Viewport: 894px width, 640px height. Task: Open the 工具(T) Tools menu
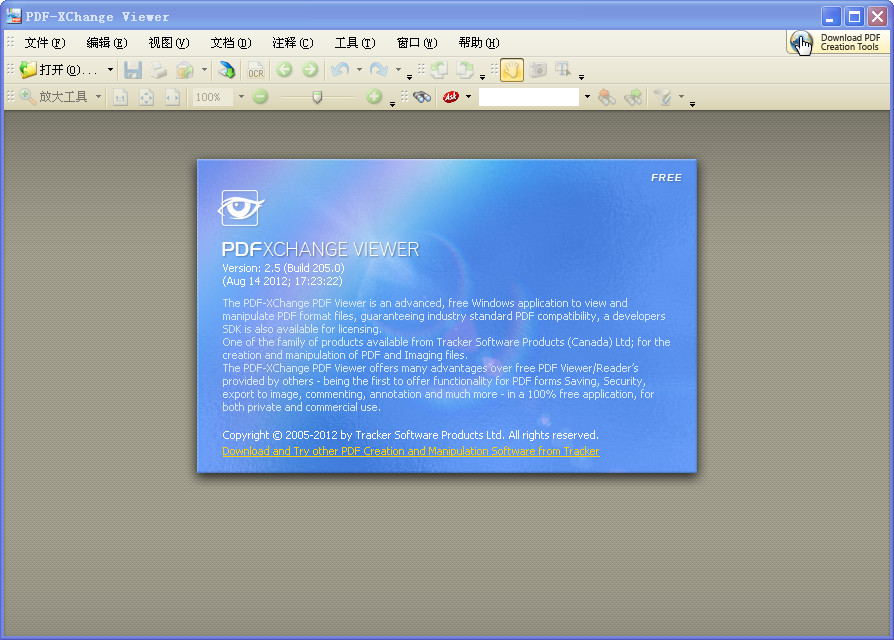355,43
